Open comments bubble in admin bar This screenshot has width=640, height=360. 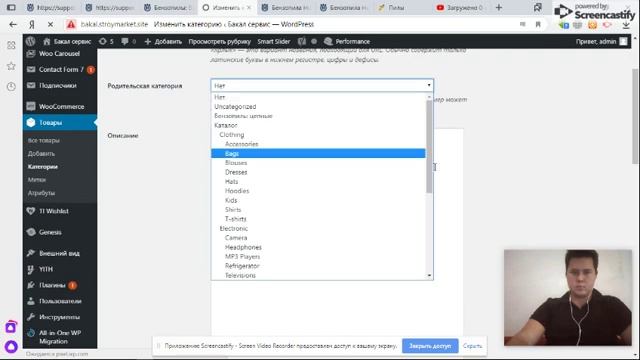click(x=129, y=41)
